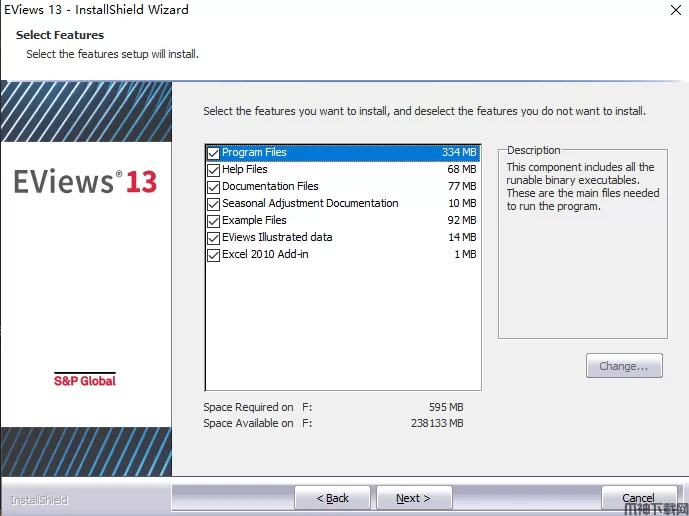Image resolution: width=689 pixels, height=516 pixels.
Task: Click the Change... button
Action: point(624,366)
